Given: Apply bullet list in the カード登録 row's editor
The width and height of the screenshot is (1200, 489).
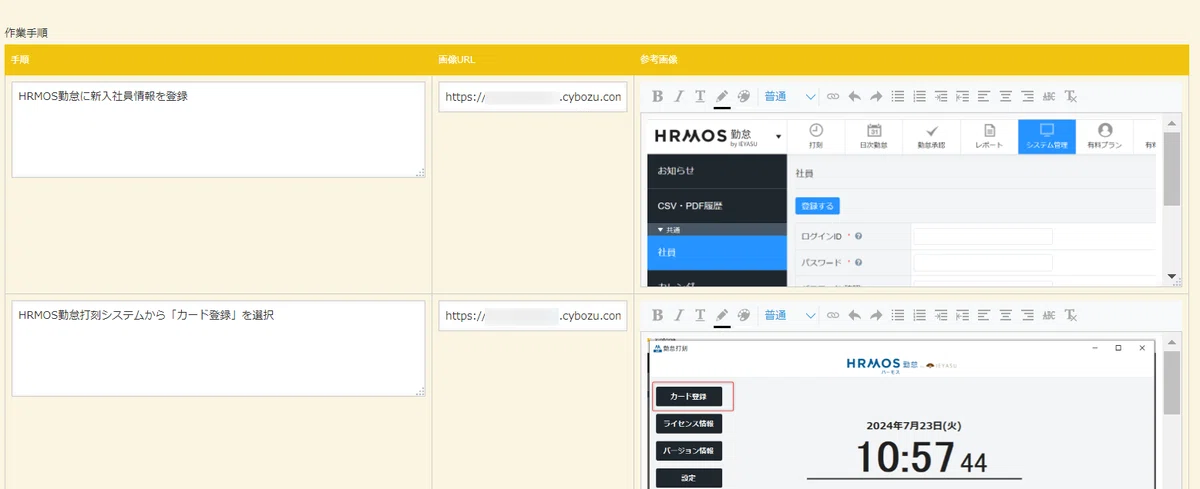Looking at the screenshot, I should coord(898,315).
